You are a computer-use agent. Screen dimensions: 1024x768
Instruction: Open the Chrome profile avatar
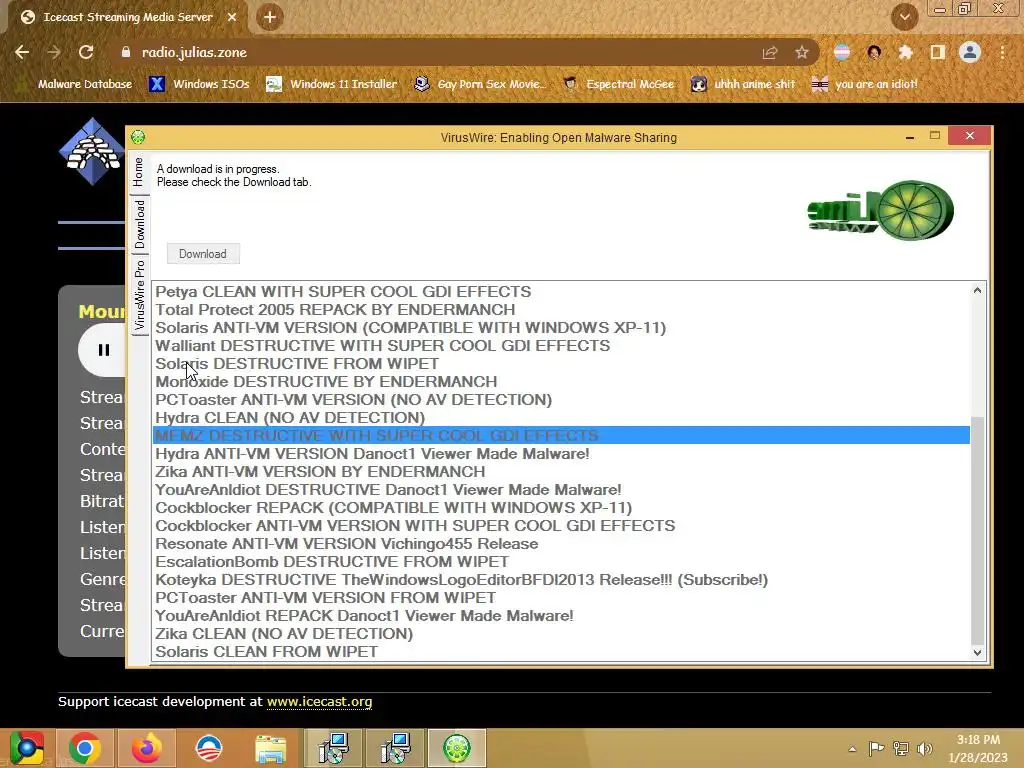pyautogui.click(x=970, y=52)
